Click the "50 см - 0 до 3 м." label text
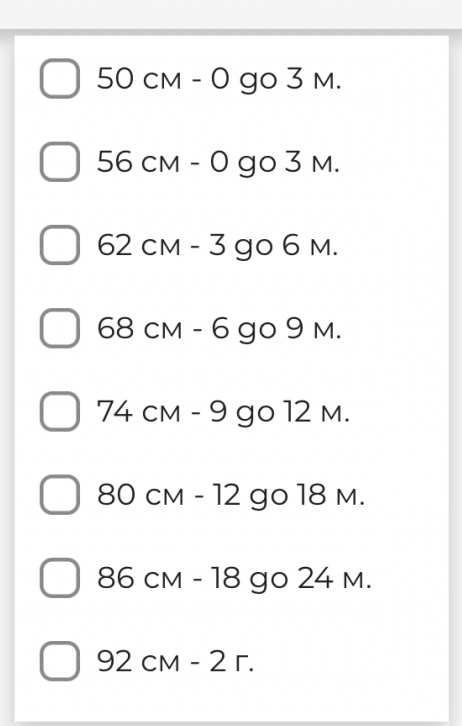The height and width of the screenshot is (726, 462). coord(219,80)
